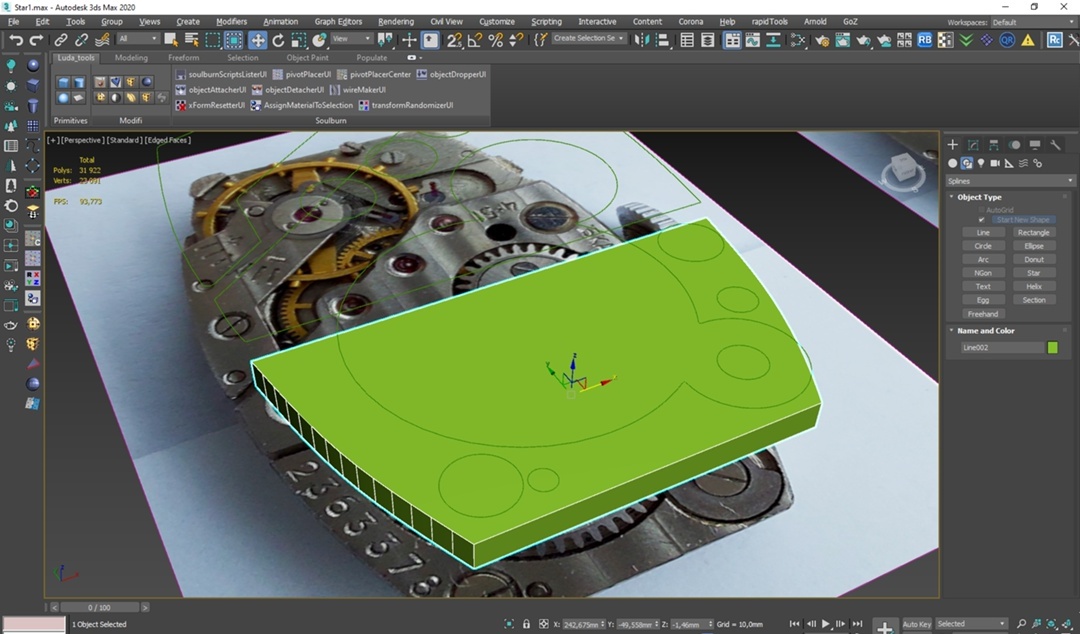Viewport: 1080px width, 634px height.
Task: Click the Unlink Selection icon
Action: coord(81,40)
